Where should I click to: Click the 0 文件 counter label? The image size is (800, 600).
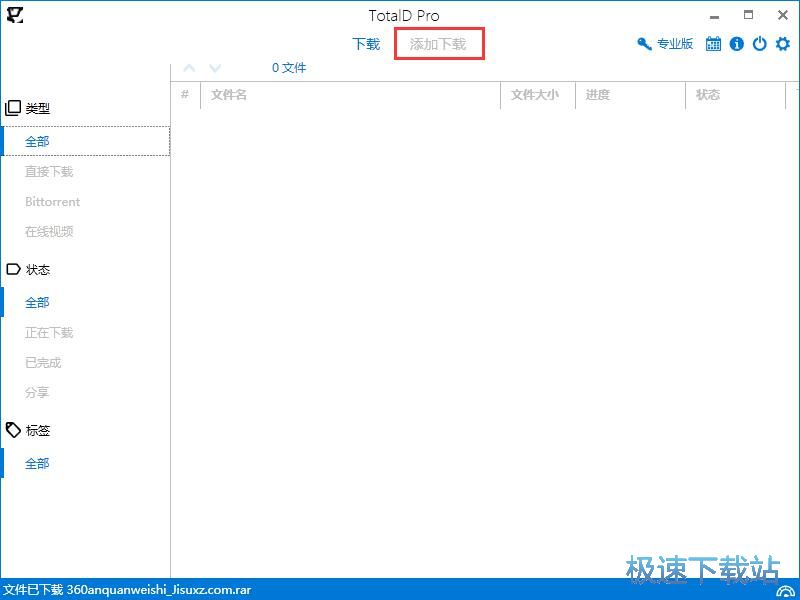pos(289,68)
